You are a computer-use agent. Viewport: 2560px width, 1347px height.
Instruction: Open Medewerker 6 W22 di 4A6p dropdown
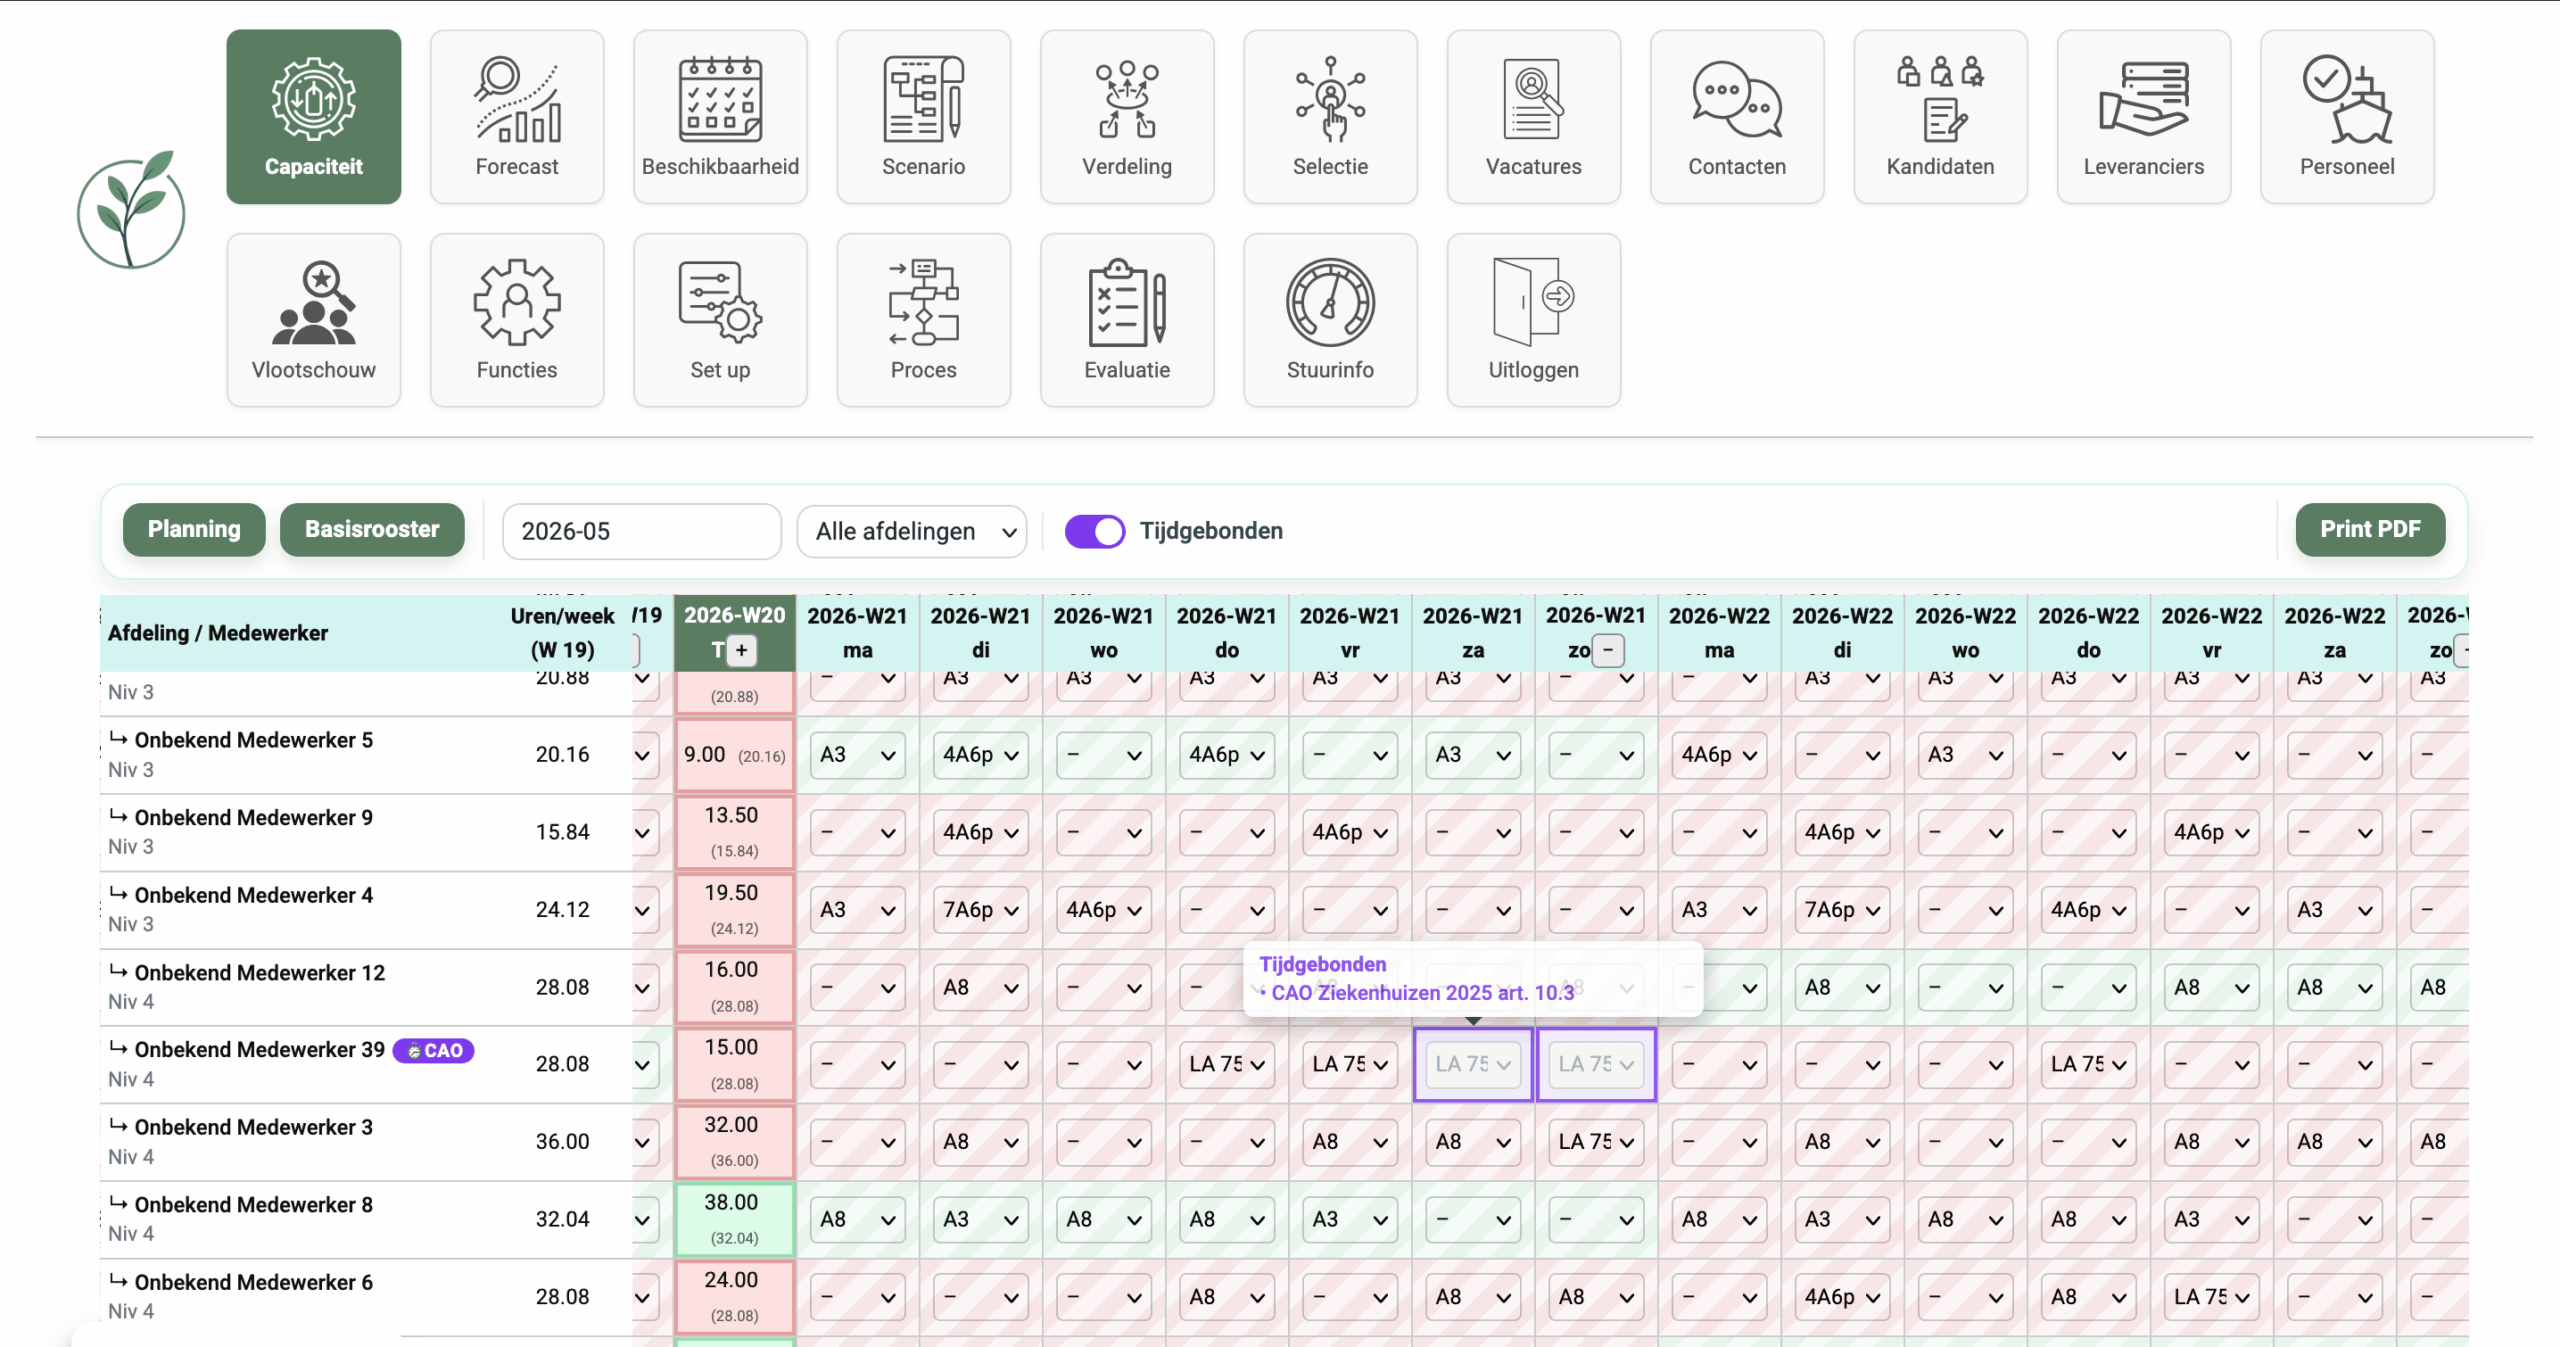point(1842,1297)
